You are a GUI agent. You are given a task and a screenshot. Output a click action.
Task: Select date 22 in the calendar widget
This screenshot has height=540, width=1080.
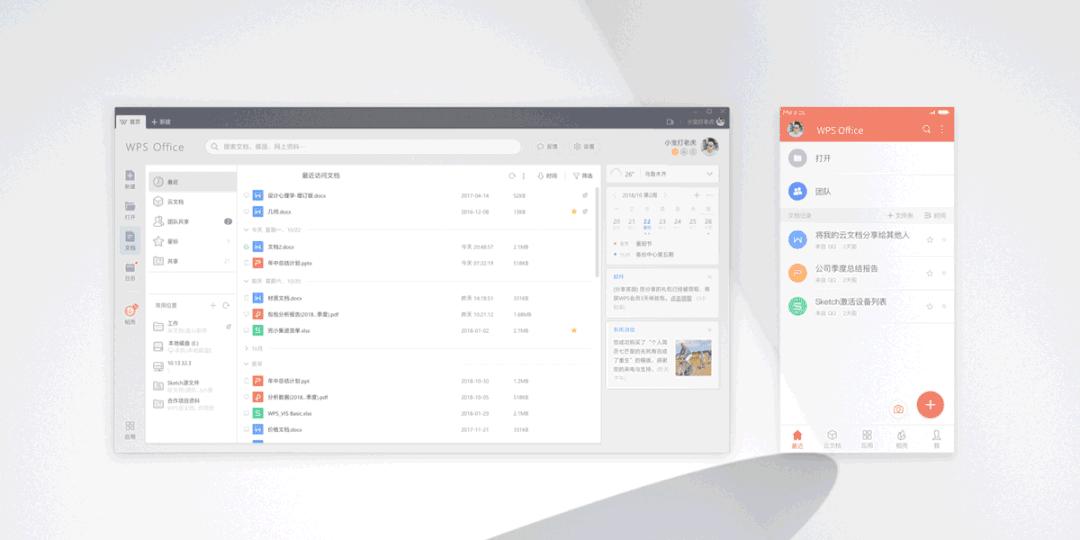[x=647, y=222]
